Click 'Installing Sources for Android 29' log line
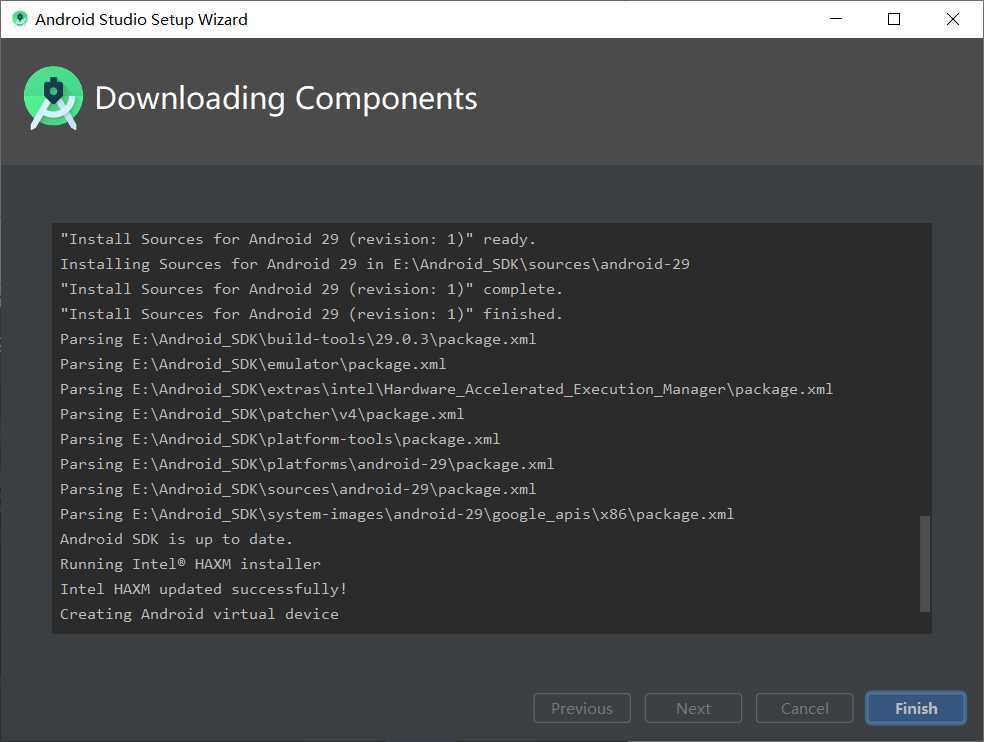The width and height of the screenshot is (984, 742). click(x=375, y=264)
